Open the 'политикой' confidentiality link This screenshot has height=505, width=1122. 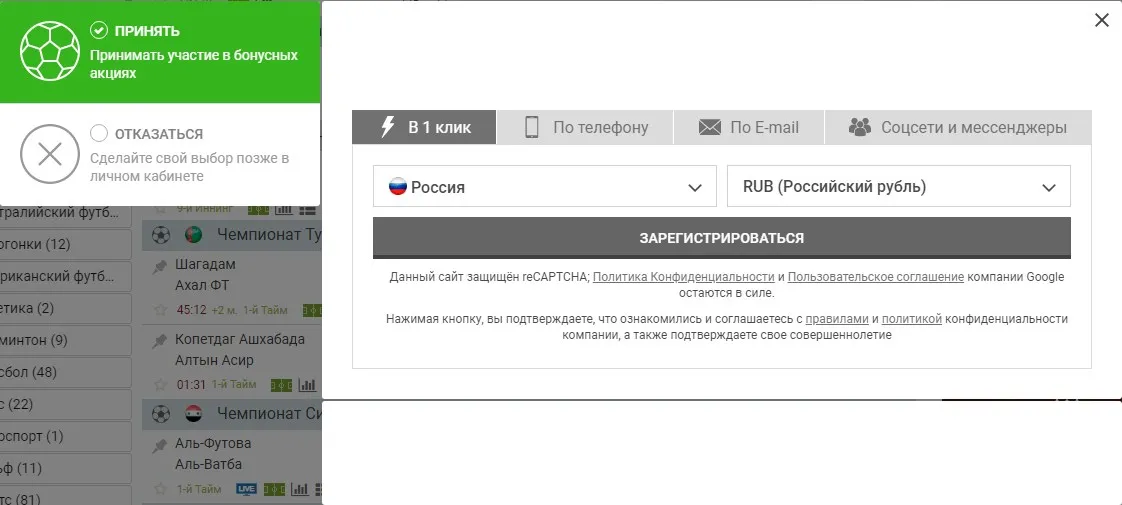coord(912,319)
